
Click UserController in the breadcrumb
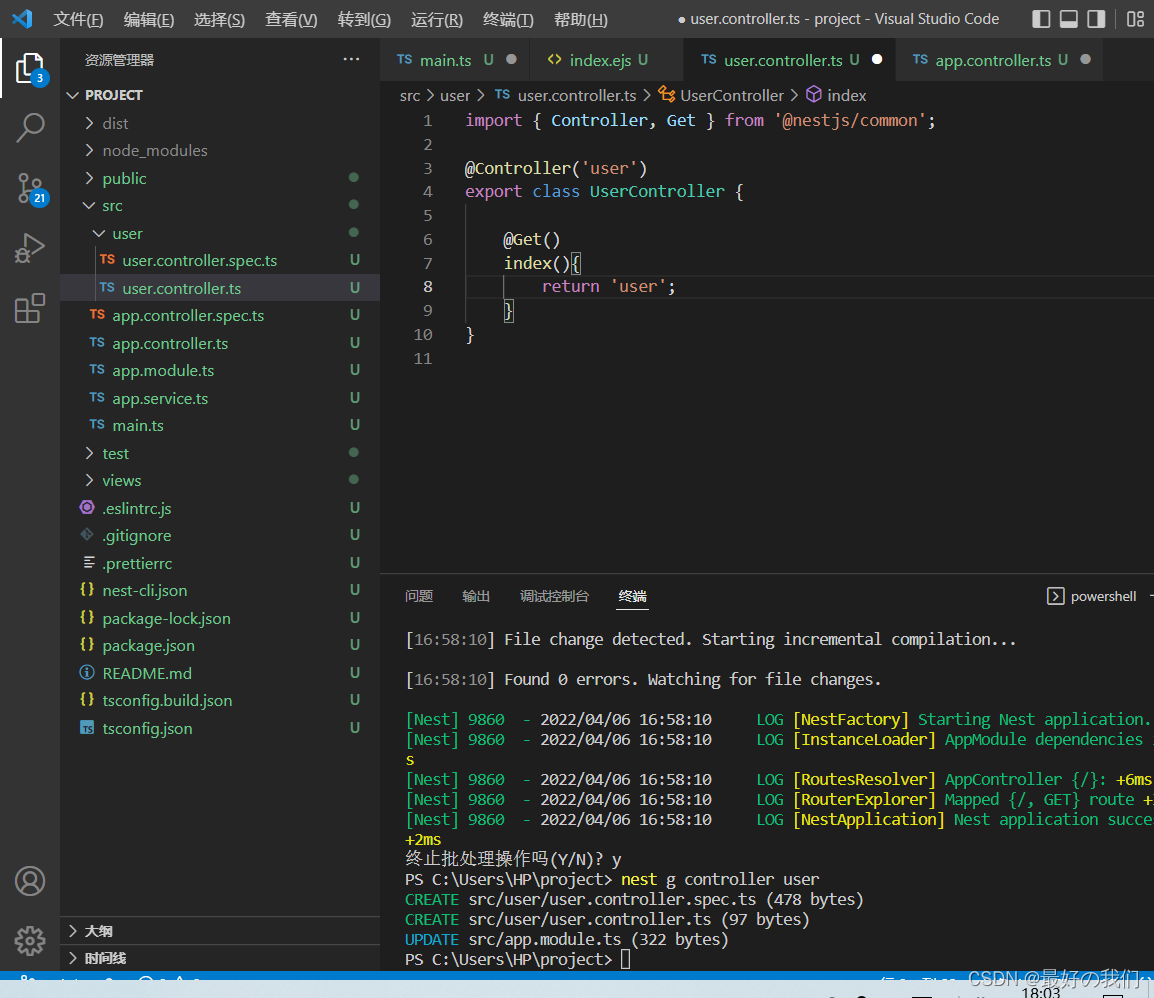(731, 96)
